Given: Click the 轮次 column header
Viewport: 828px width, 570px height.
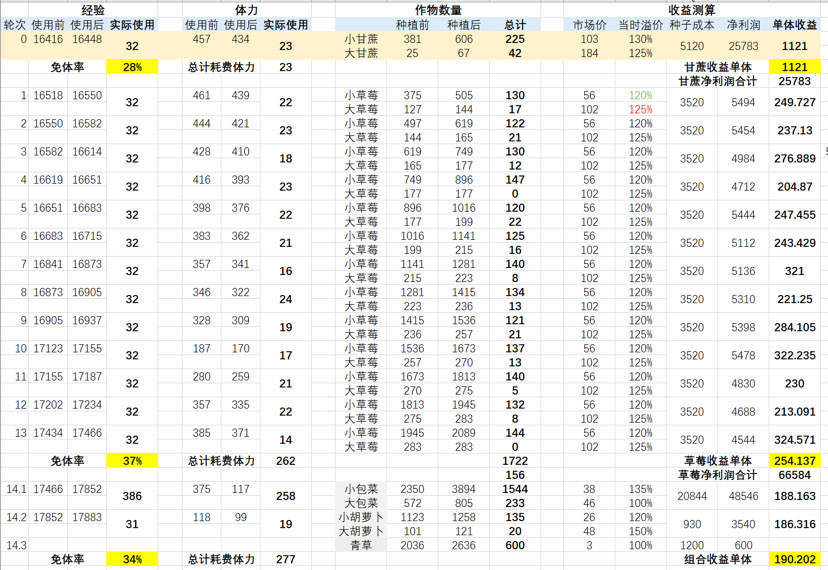Looking at the screenshot, I should (x=14, y=25).
